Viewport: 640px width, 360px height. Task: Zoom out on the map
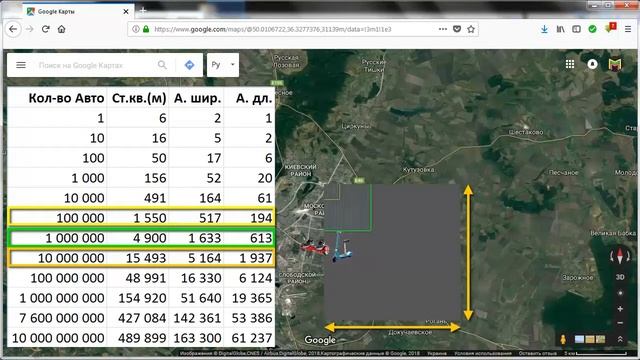pyautogui.click(x=620, y=323)
